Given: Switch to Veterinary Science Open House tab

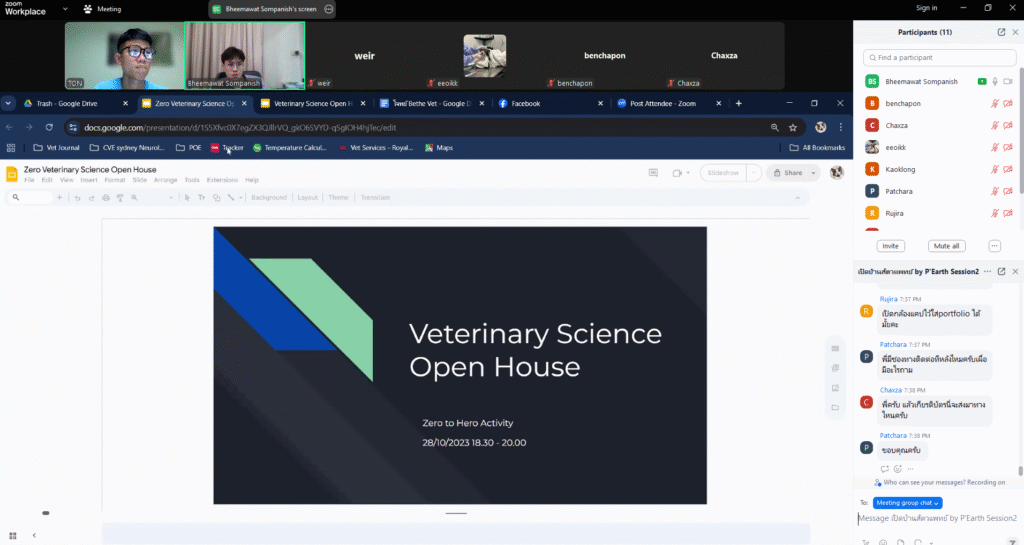Looking at the screenshot, I should click(313, 103).
